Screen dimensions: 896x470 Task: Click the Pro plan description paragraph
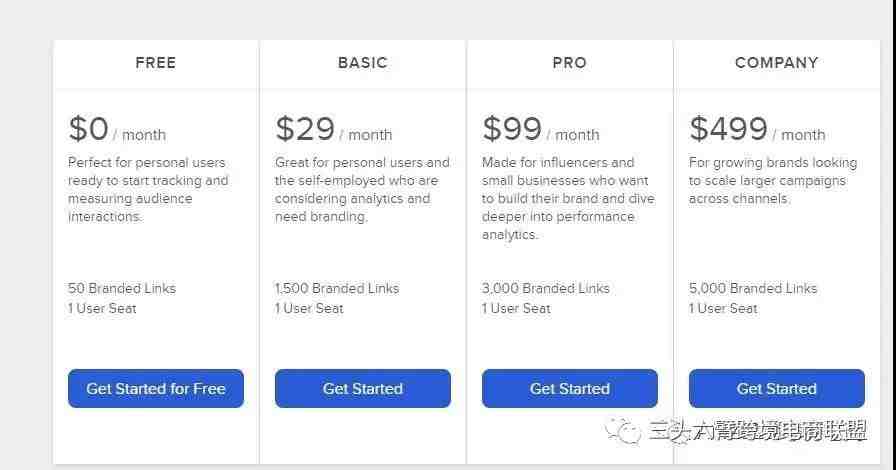[x=568, y=198]
